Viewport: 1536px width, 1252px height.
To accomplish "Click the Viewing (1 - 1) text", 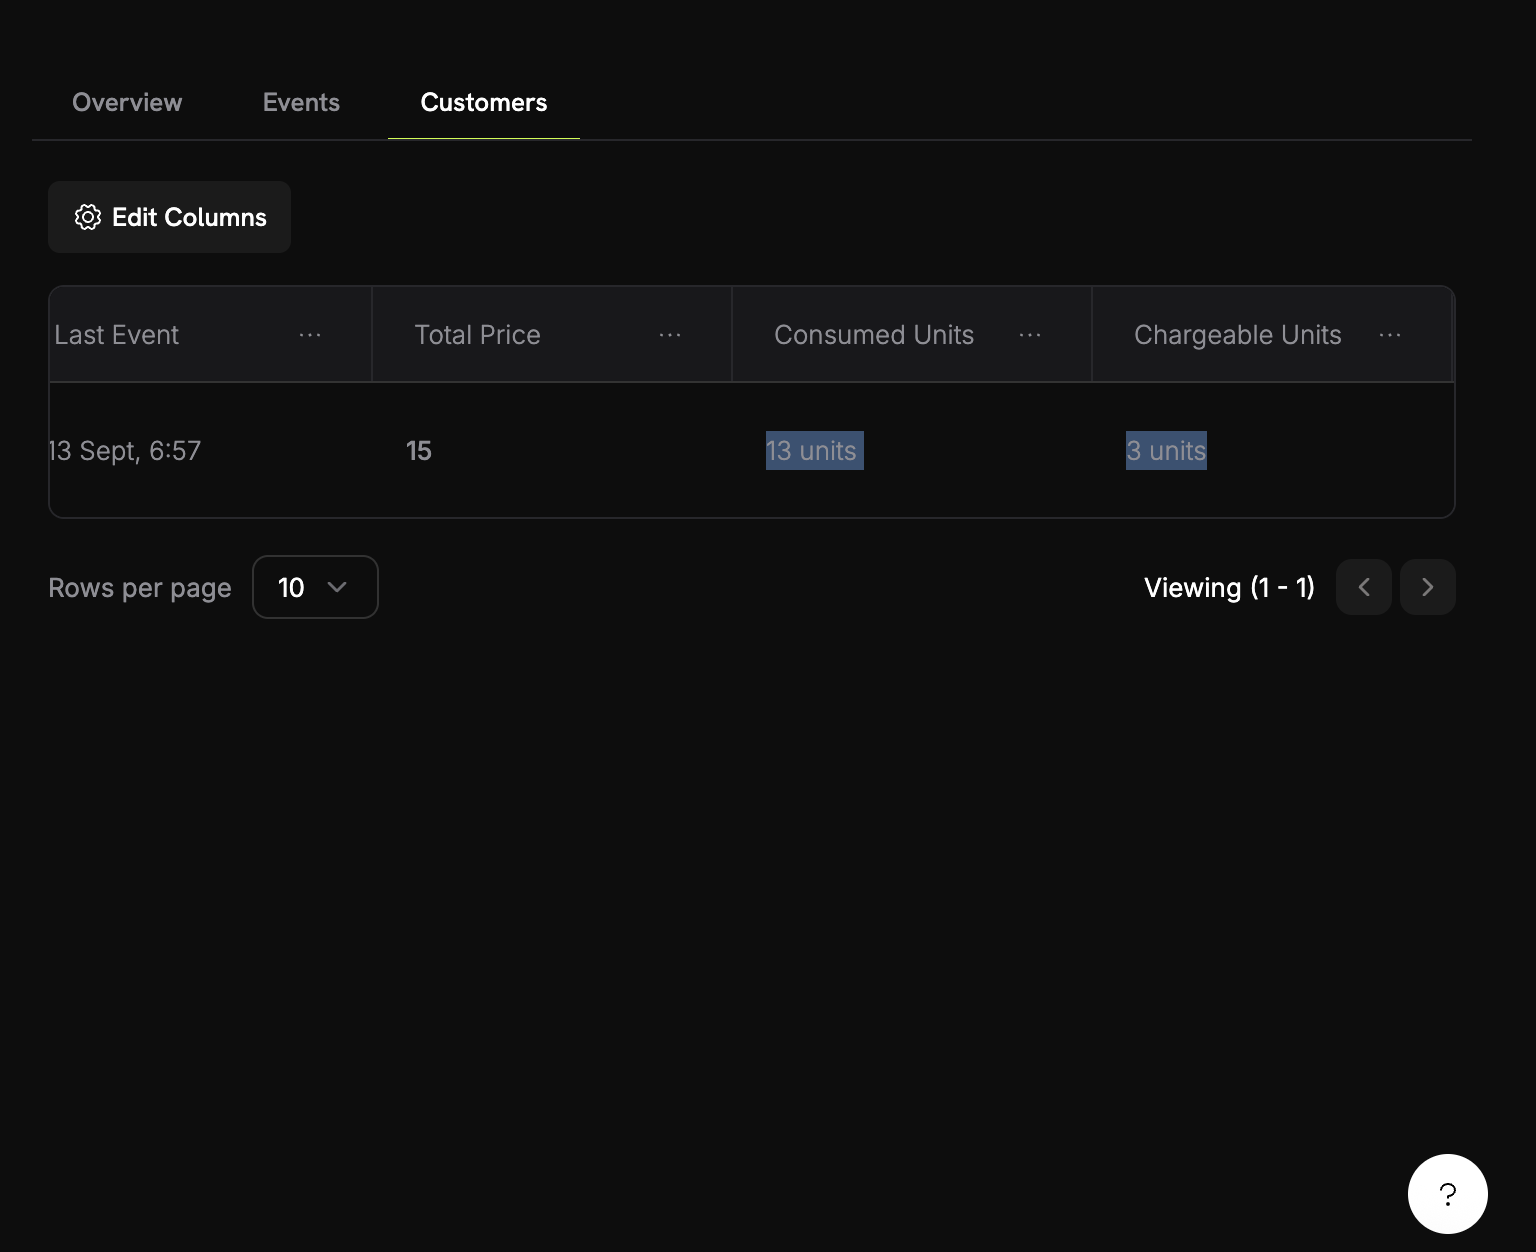I will (1229, 587).
